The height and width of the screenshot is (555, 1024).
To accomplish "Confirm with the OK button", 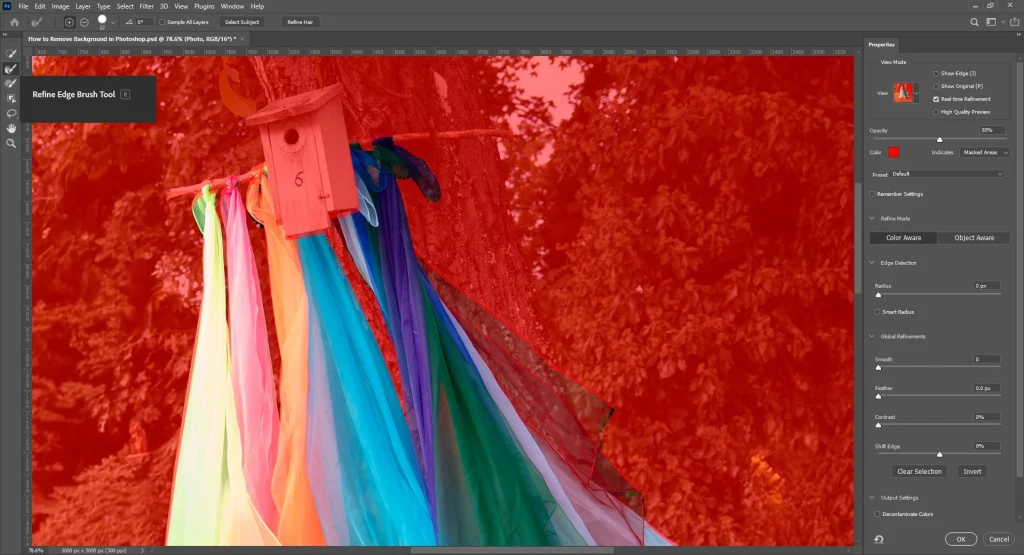I will pyautogui.click(x=961, y=539).
